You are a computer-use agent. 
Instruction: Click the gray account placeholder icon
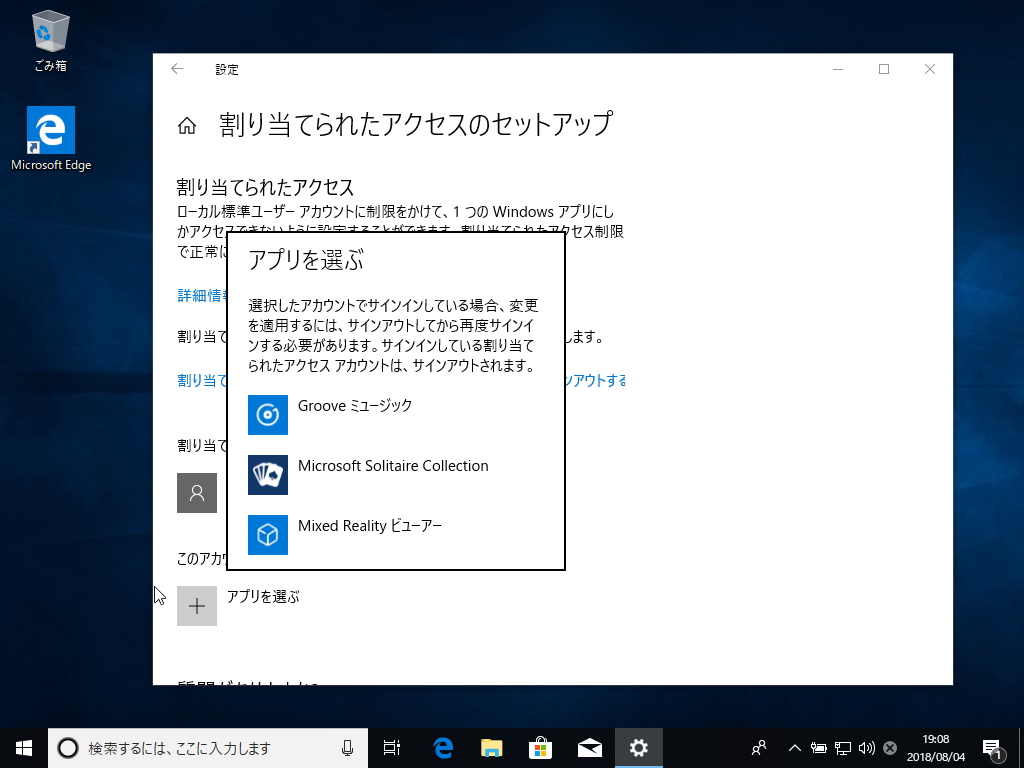point(197,492)
